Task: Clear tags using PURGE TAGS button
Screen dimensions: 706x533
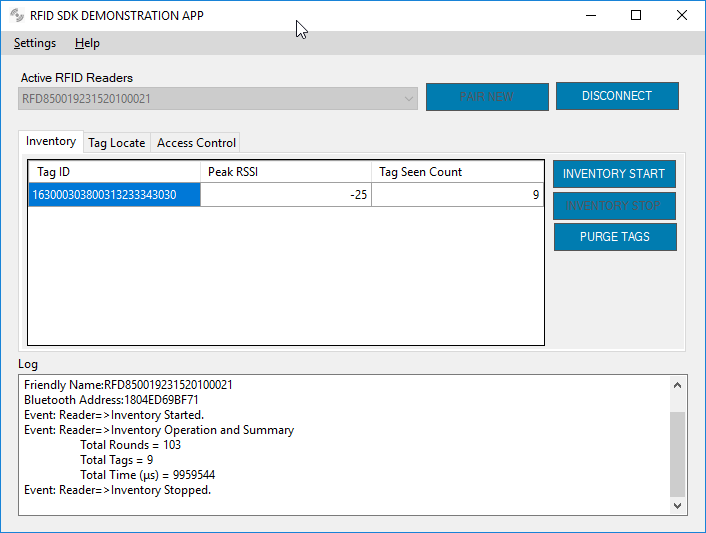Action: (614, 237)
